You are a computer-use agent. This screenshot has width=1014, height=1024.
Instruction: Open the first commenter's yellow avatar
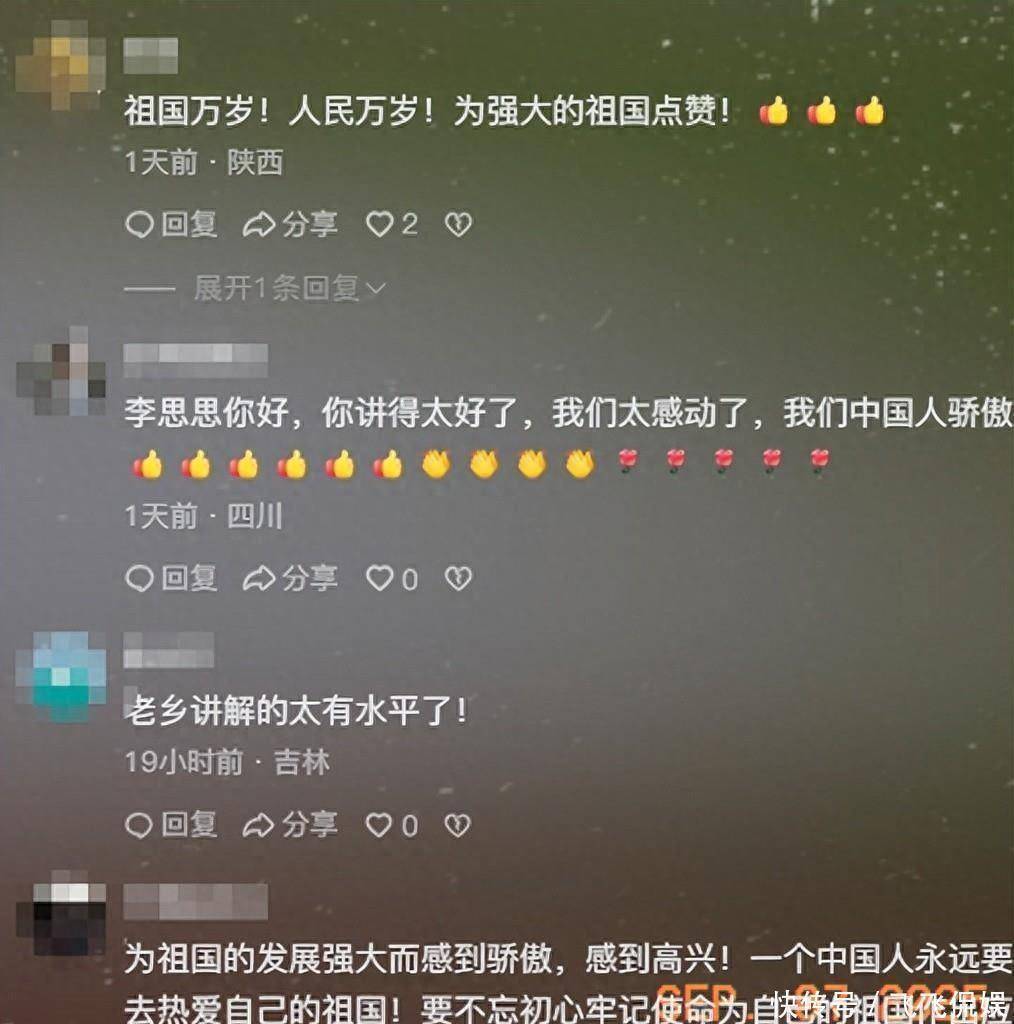coord(61,65)
